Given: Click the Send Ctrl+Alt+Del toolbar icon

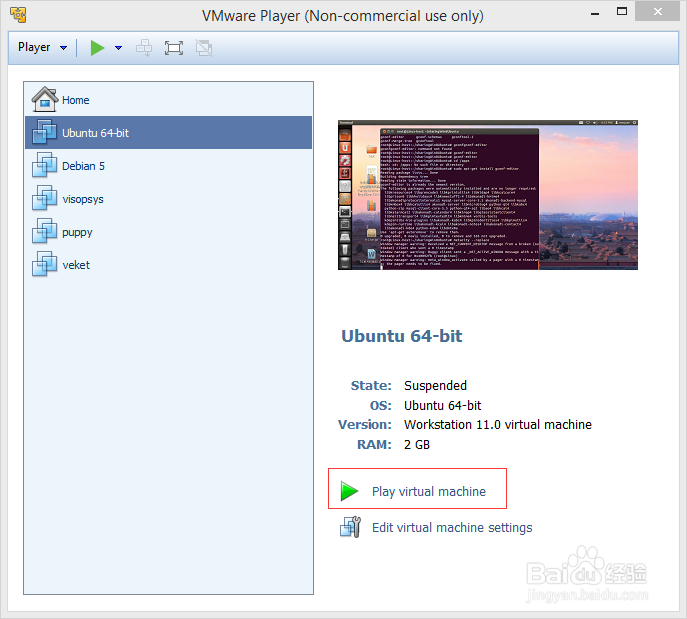Looking at the screenshot, I should [144, 48].
